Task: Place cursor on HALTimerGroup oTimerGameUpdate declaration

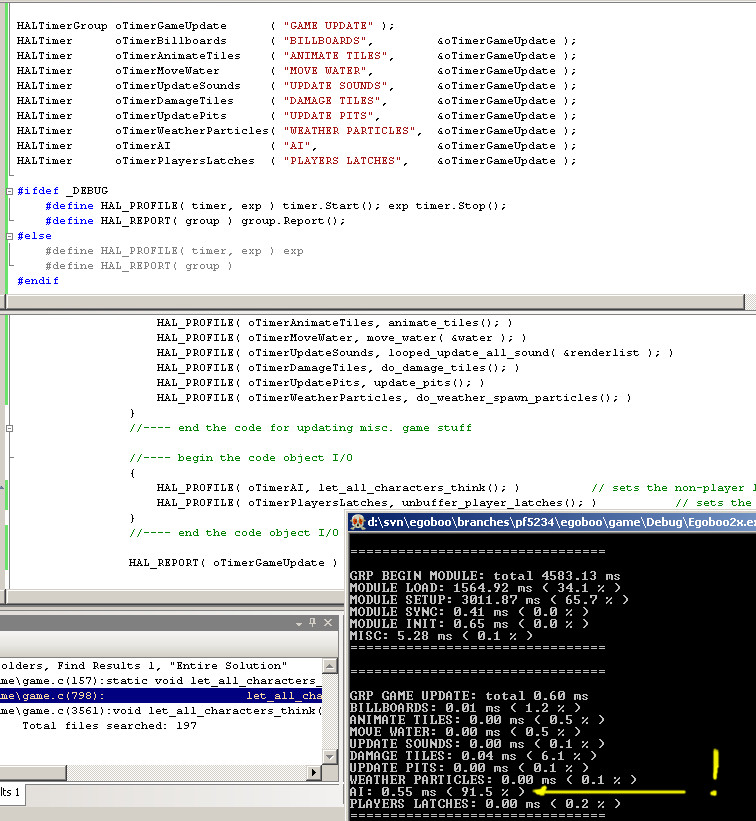Action: point(205,26)
